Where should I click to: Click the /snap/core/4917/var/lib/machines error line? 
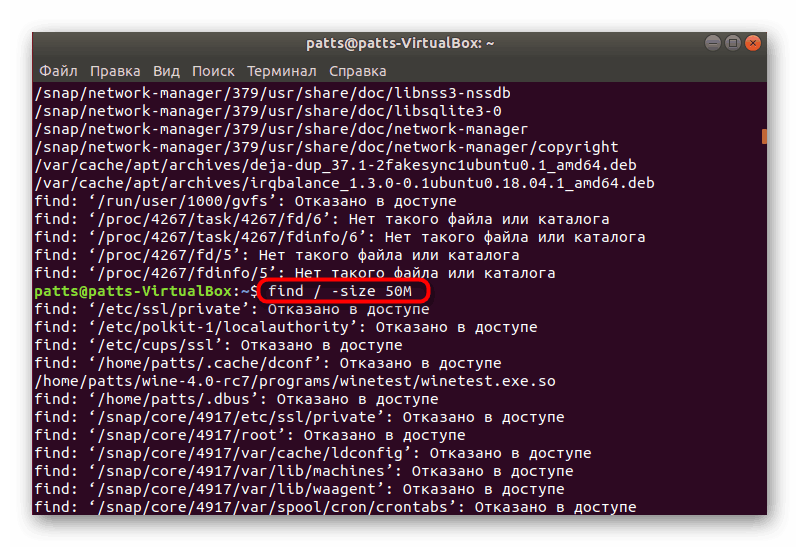(304, 471)
